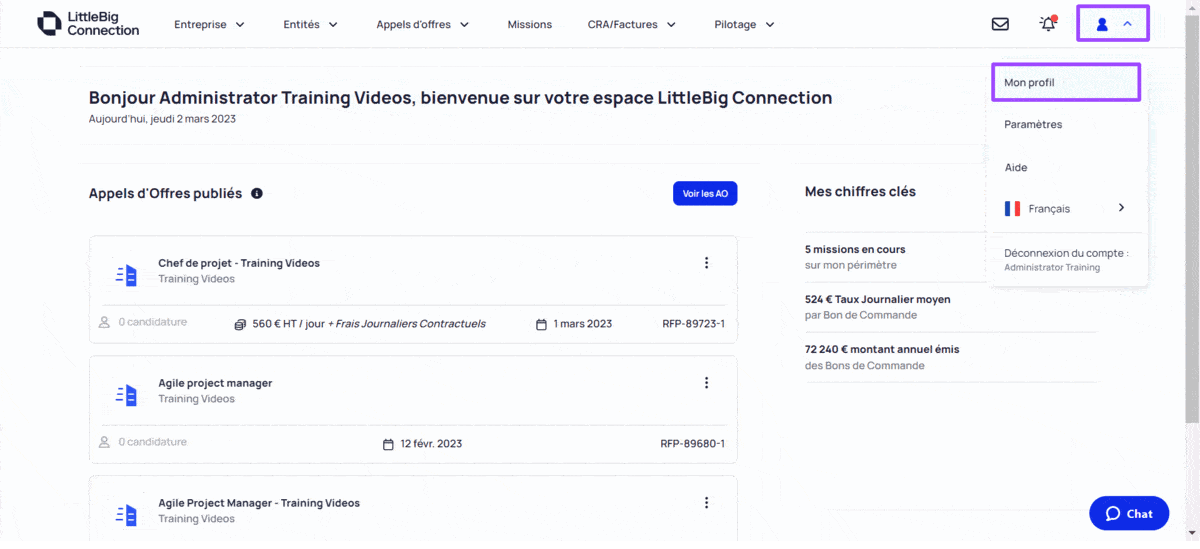The height and width of the screenshot is (549, 1200).
Task: Click 560 € HT / jour rate text
Action: point(288,324)
